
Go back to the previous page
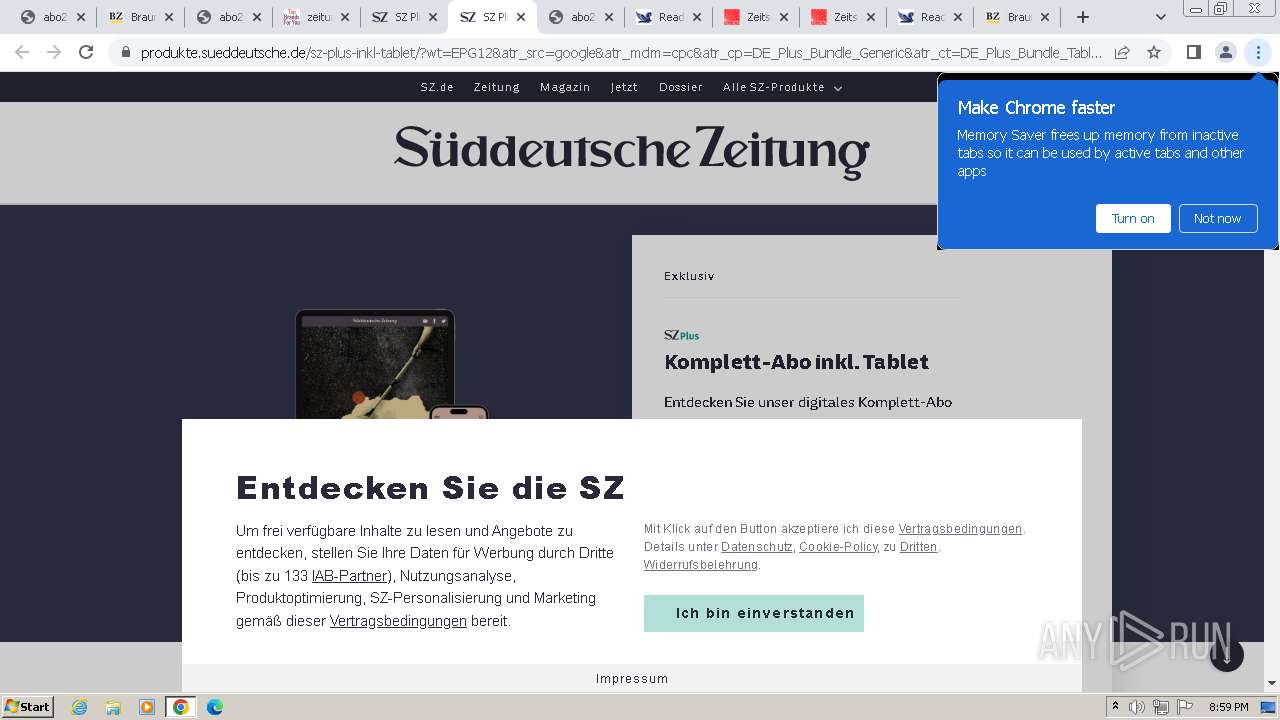(22, 52)
